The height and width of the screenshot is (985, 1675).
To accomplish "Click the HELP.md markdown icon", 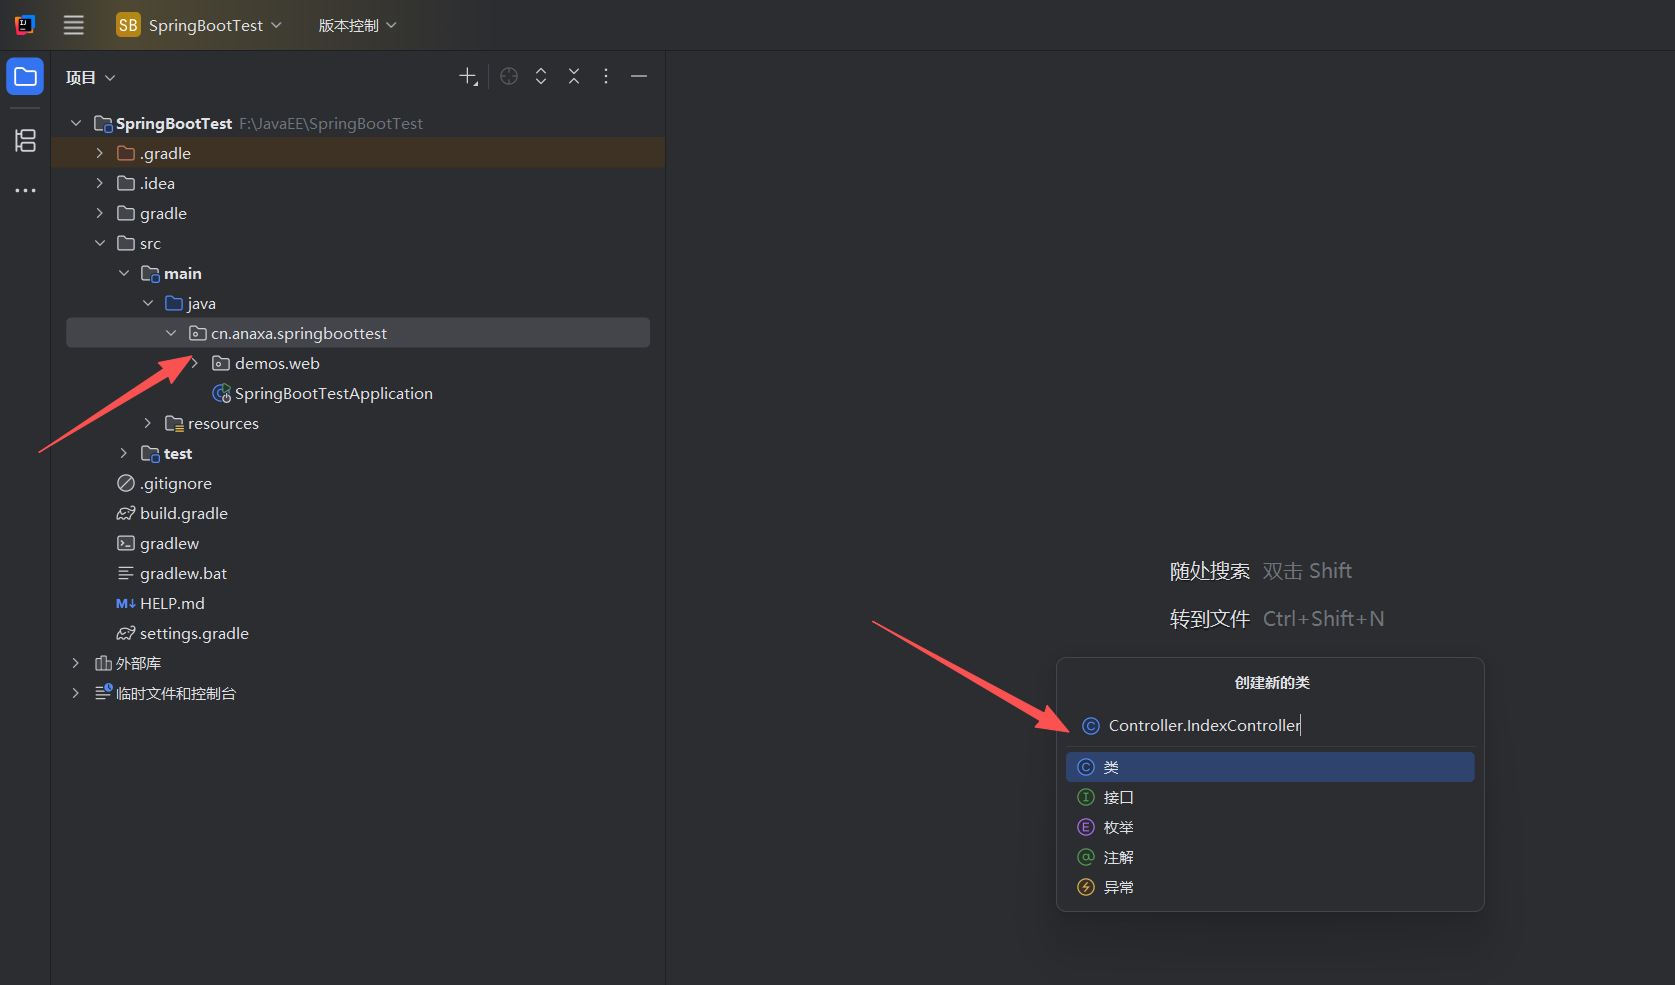I will coord(126,603).
